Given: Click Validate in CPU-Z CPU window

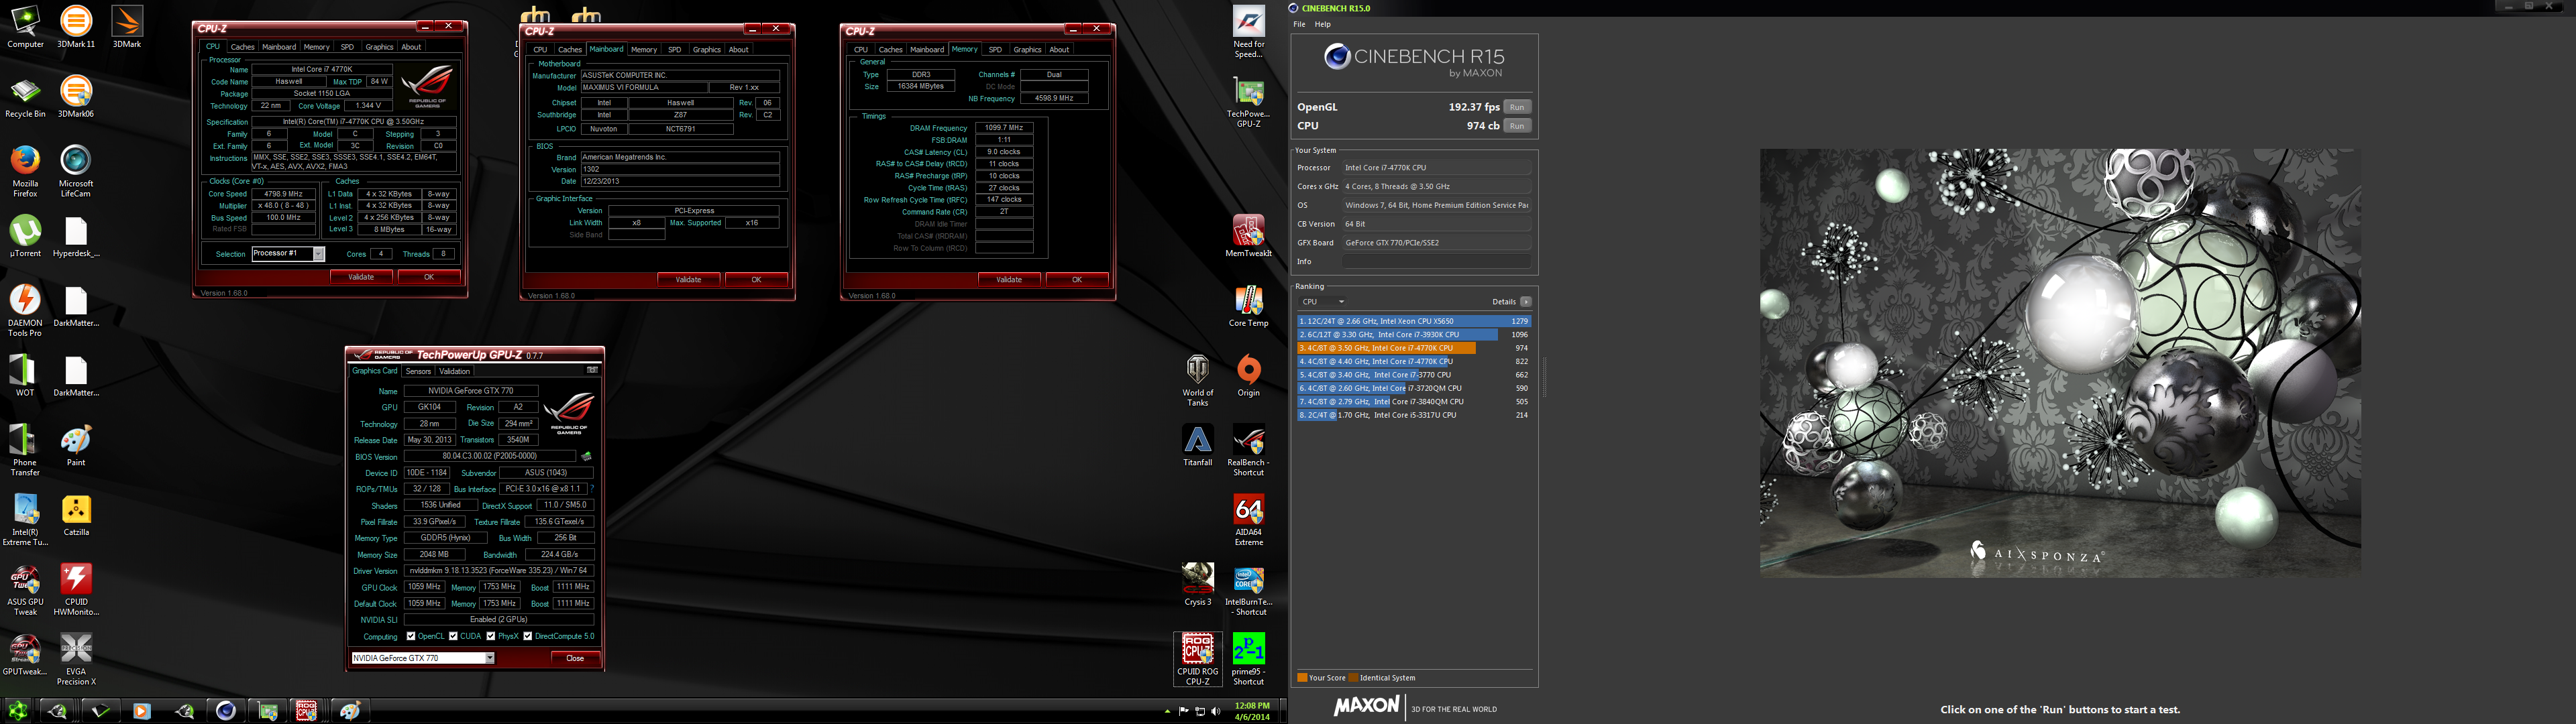Looking at the screenshot, I should coord(361,277).
